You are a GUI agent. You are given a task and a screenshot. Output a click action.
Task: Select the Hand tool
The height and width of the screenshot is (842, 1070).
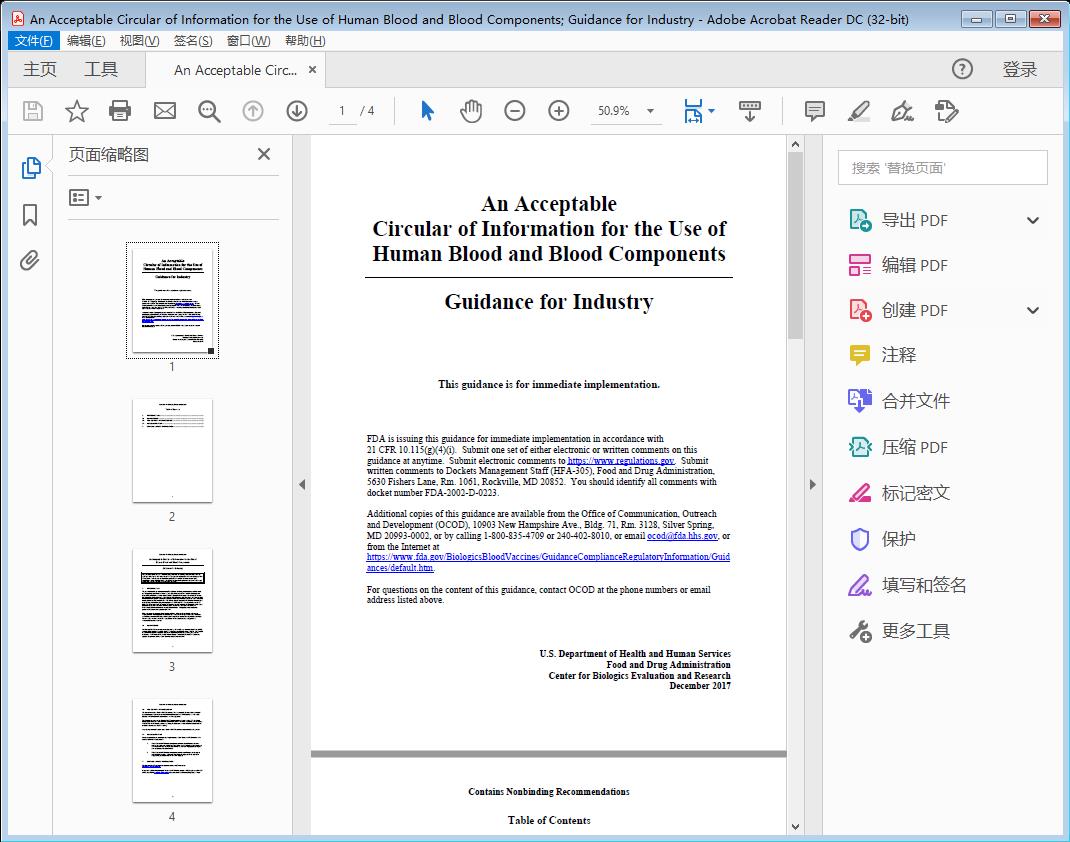[470, 111]
